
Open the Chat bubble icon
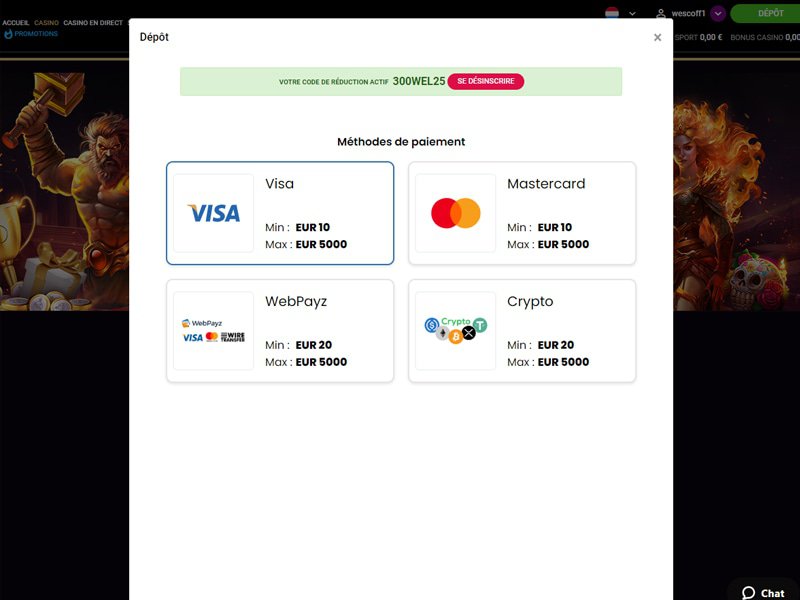tap(748, 593)
